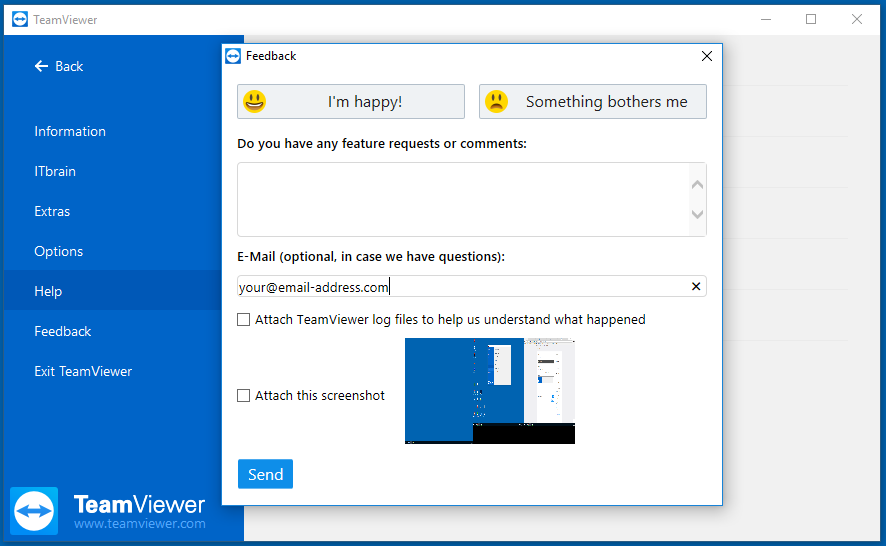The height and width of the screenshot is (546, 886).
Task: Enable attaching TeamViewer log files
Action: 244,320
